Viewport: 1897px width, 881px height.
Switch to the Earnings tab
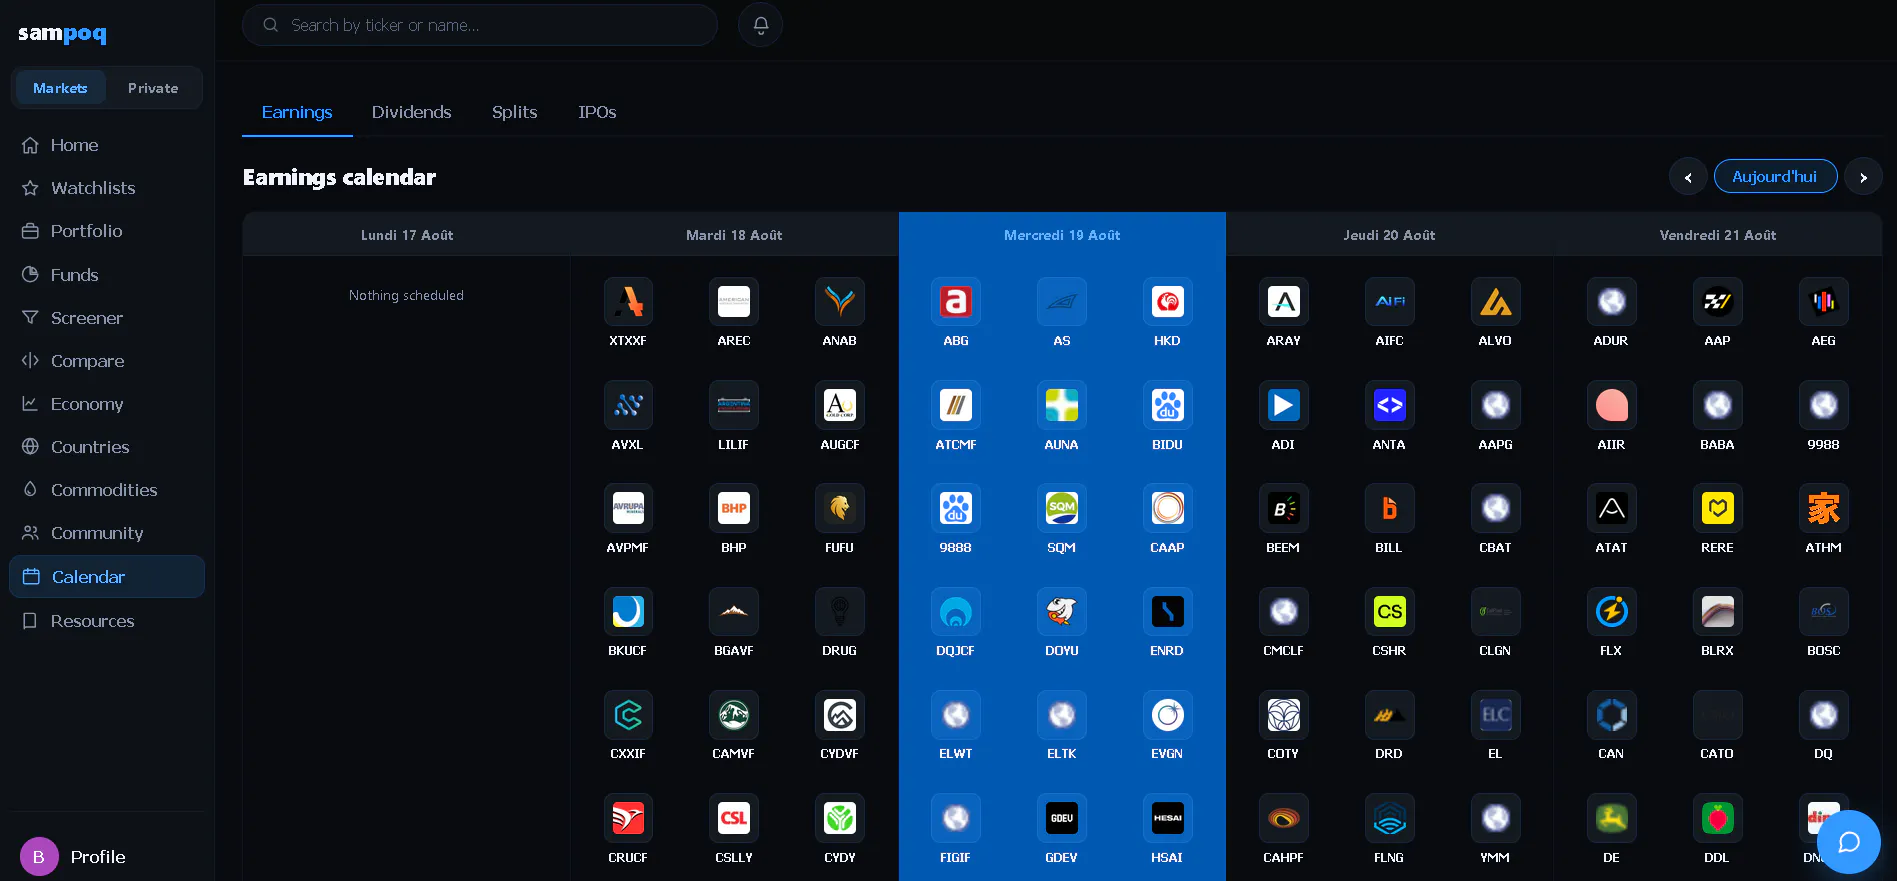pos(297,112)
